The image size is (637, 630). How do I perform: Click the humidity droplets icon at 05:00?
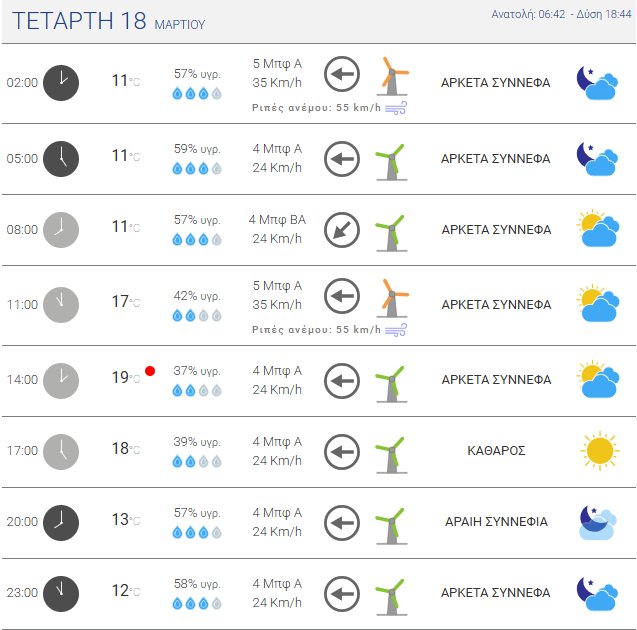click(196, 169)
